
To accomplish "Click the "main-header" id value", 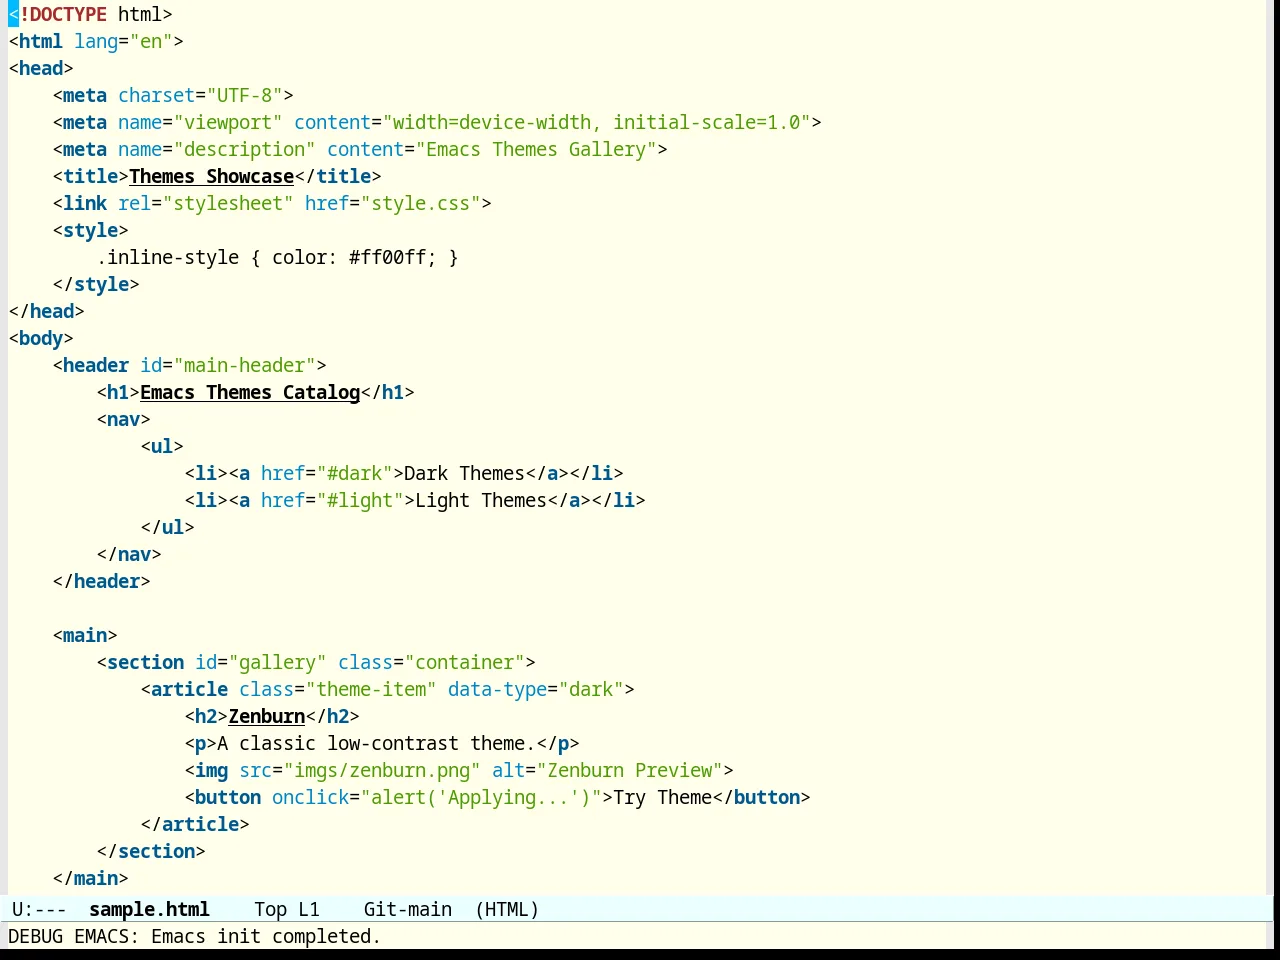I will click(244, 365).
